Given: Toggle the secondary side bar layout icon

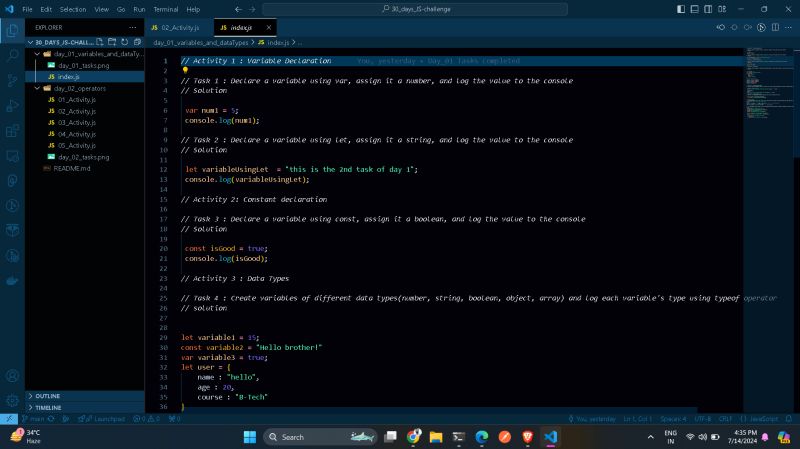Looking at the screenshot, I should coord(708,9).
